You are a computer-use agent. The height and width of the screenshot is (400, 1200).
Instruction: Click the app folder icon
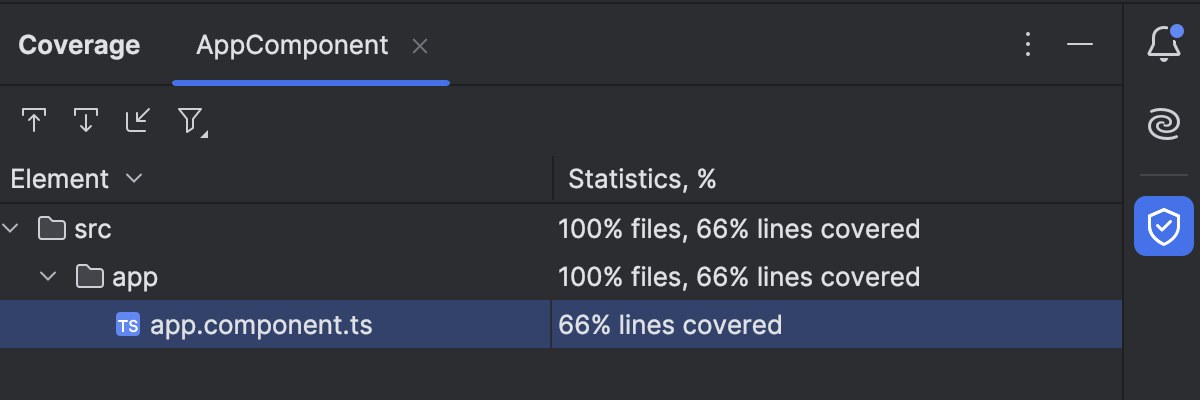point(90,277)
